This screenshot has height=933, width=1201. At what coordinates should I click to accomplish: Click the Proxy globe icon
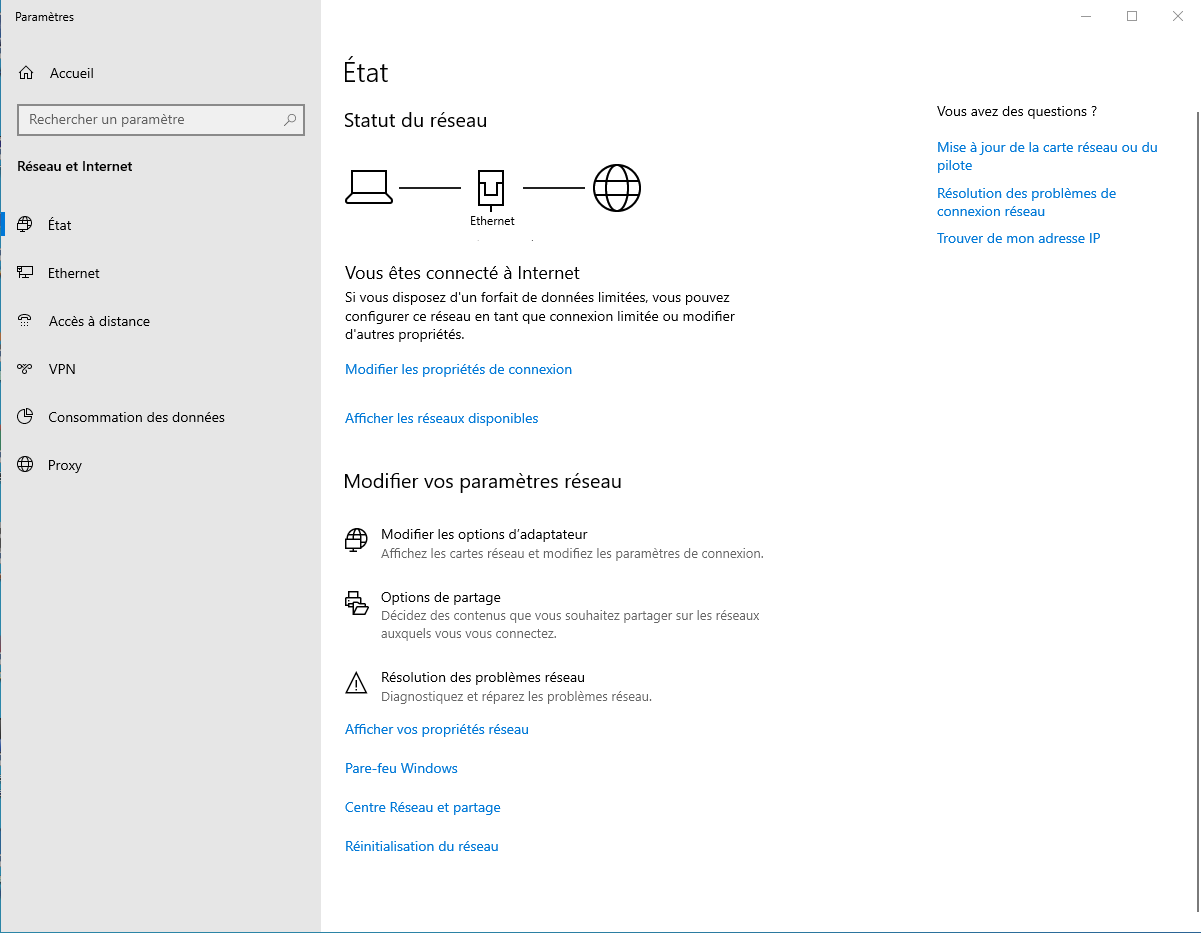click(26, 465)
